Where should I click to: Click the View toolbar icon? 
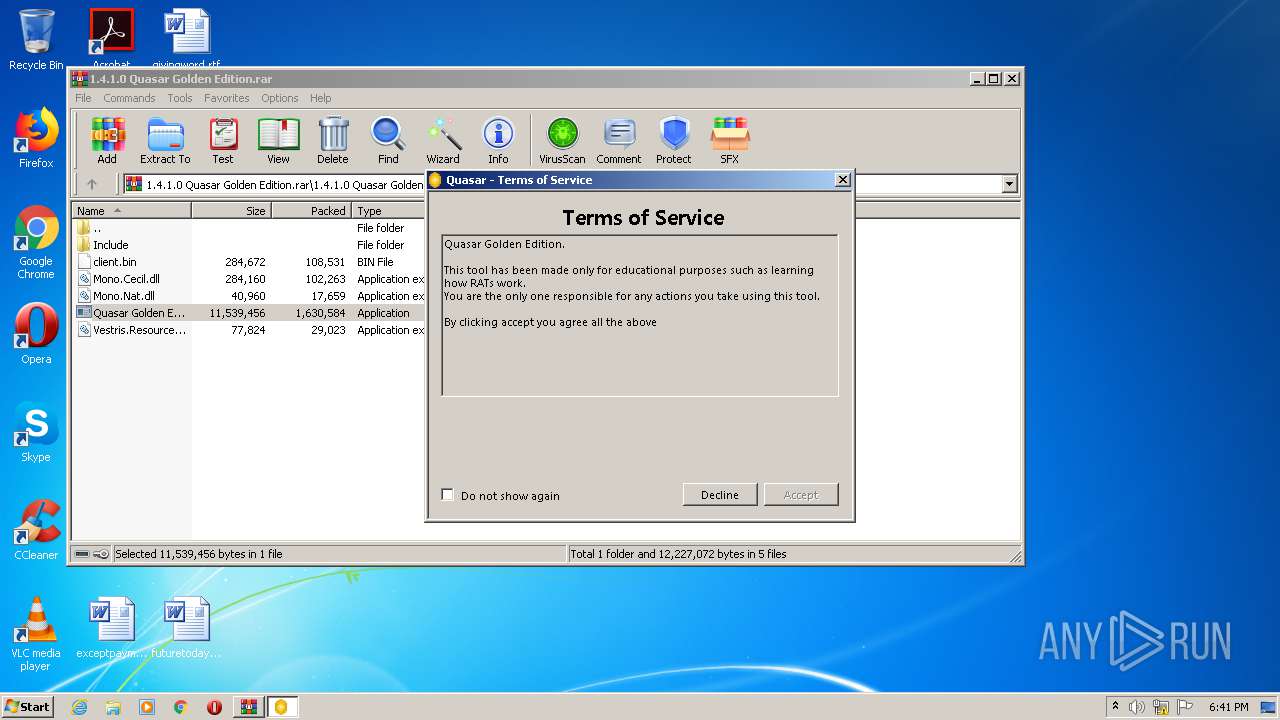278,141
